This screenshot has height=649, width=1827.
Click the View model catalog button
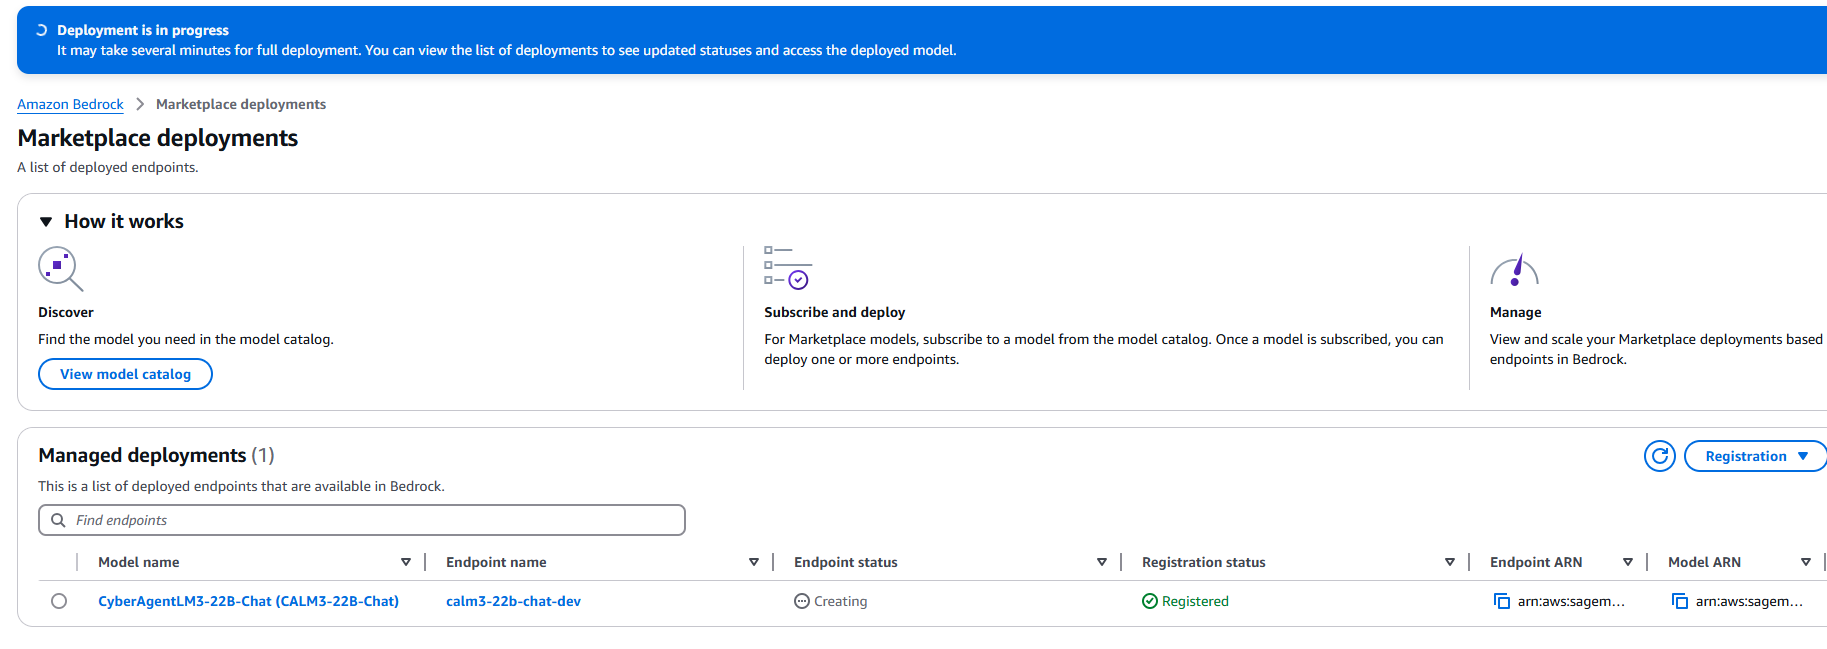(125, 374)
